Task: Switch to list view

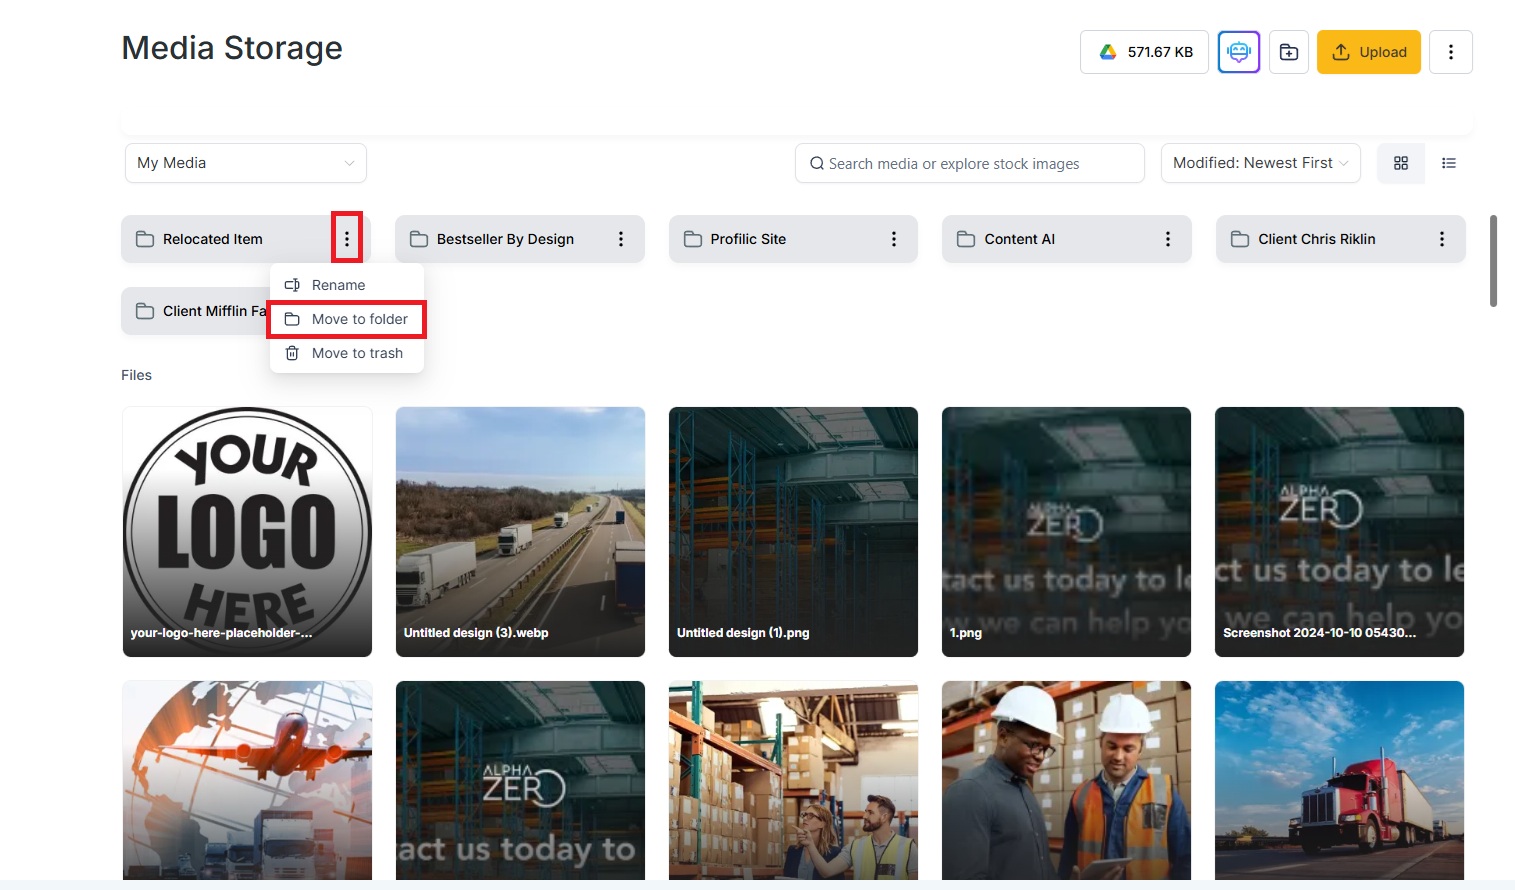Action: pyautogui.click(x=1448, y=163)
